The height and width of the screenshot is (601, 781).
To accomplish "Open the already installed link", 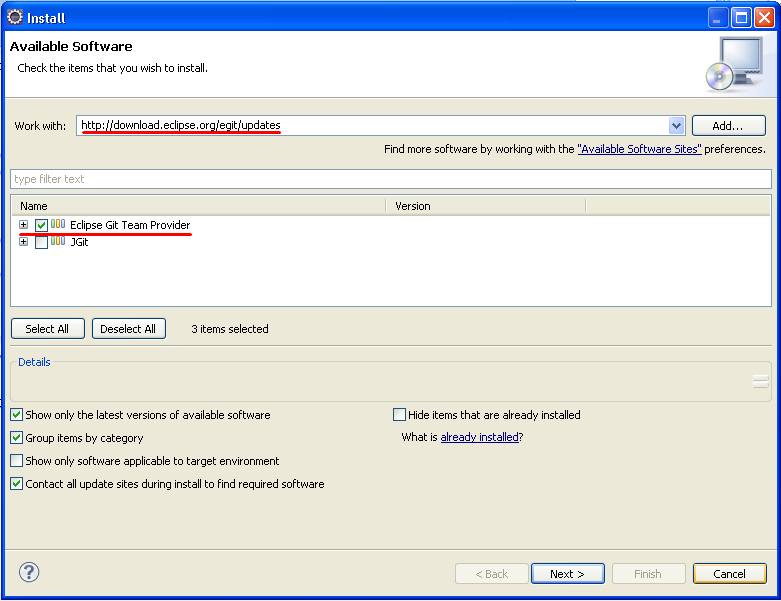I will [480, 437].
